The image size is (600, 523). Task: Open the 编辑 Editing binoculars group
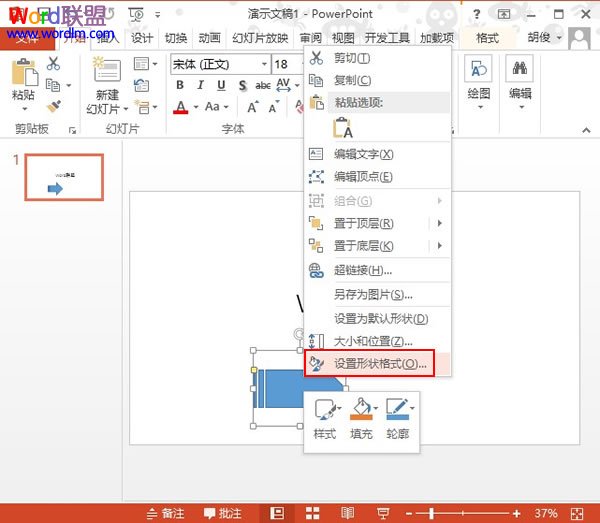point(520,82)
